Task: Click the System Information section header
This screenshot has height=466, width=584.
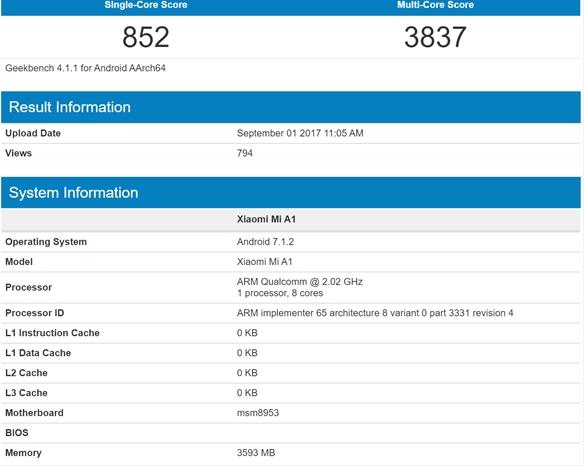Action: point(291,193)
